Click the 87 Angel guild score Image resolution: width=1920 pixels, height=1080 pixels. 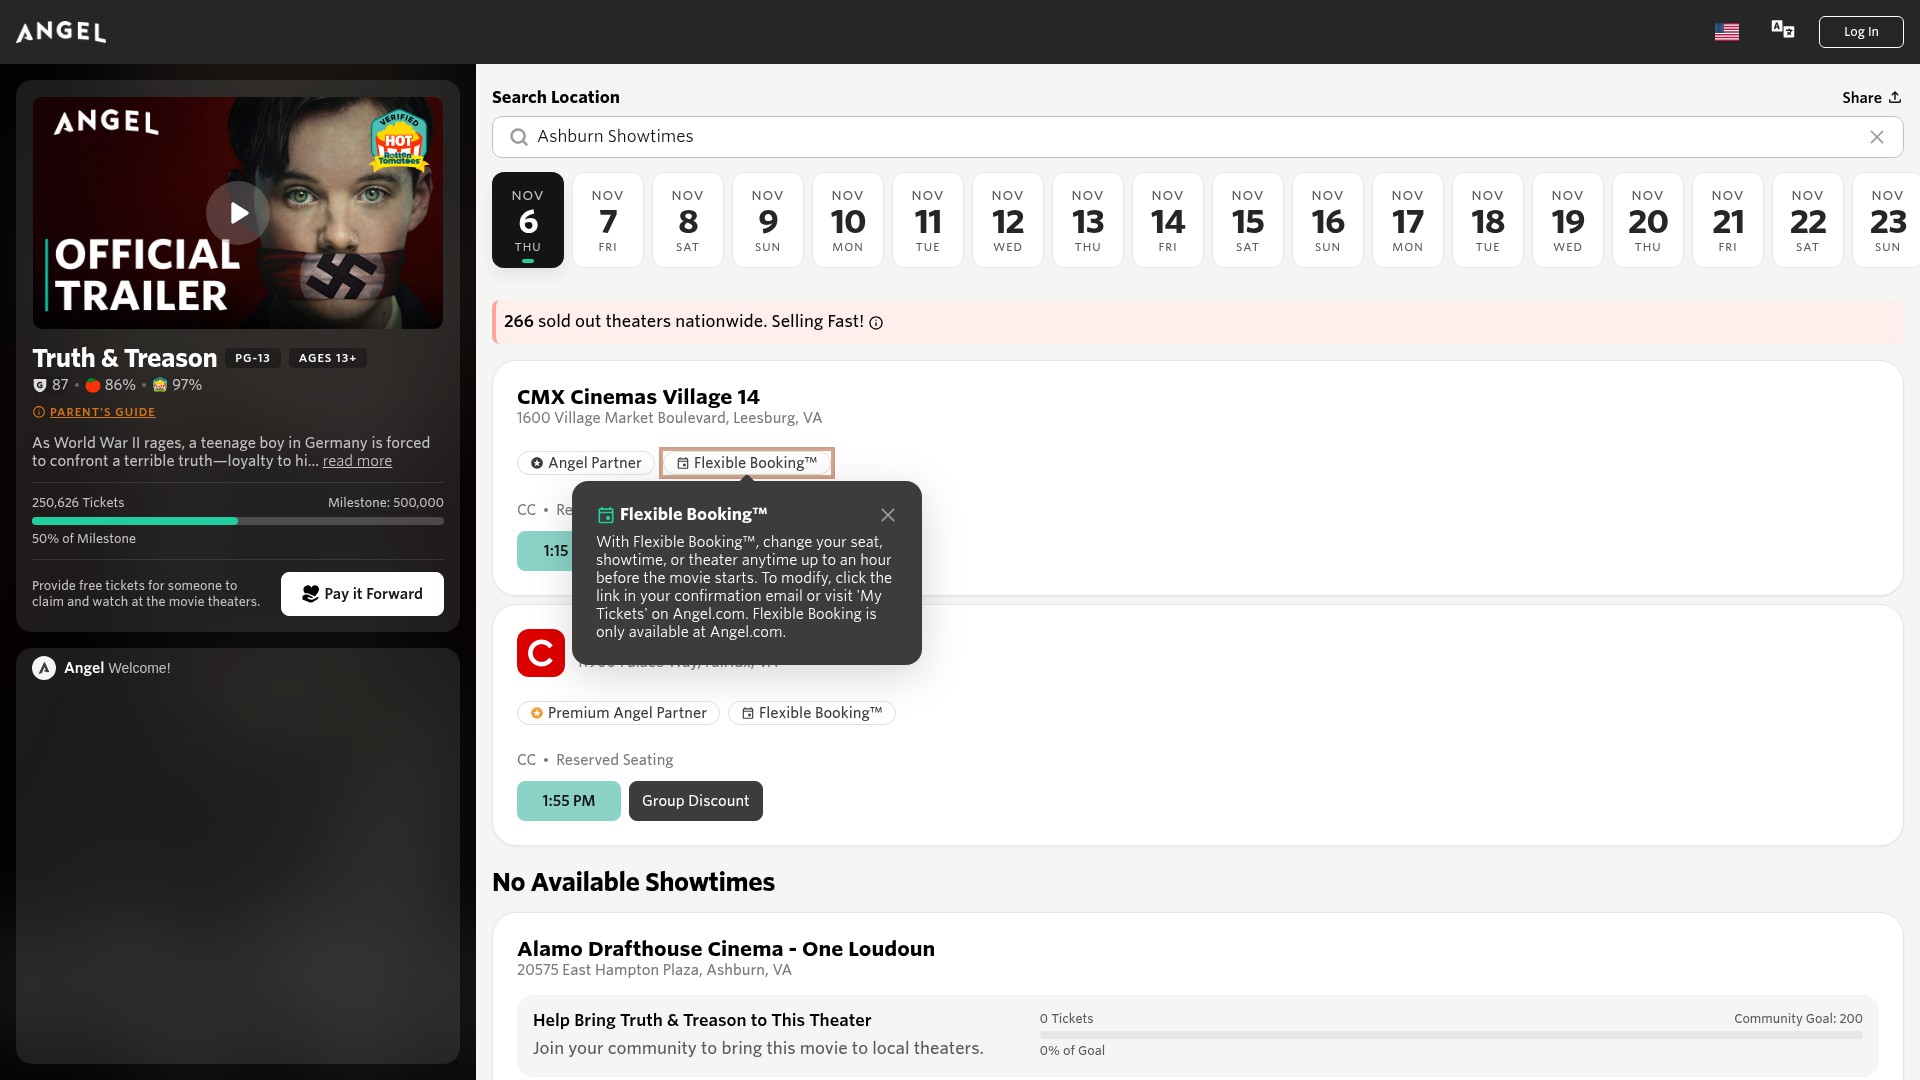(x=51, y=385)
